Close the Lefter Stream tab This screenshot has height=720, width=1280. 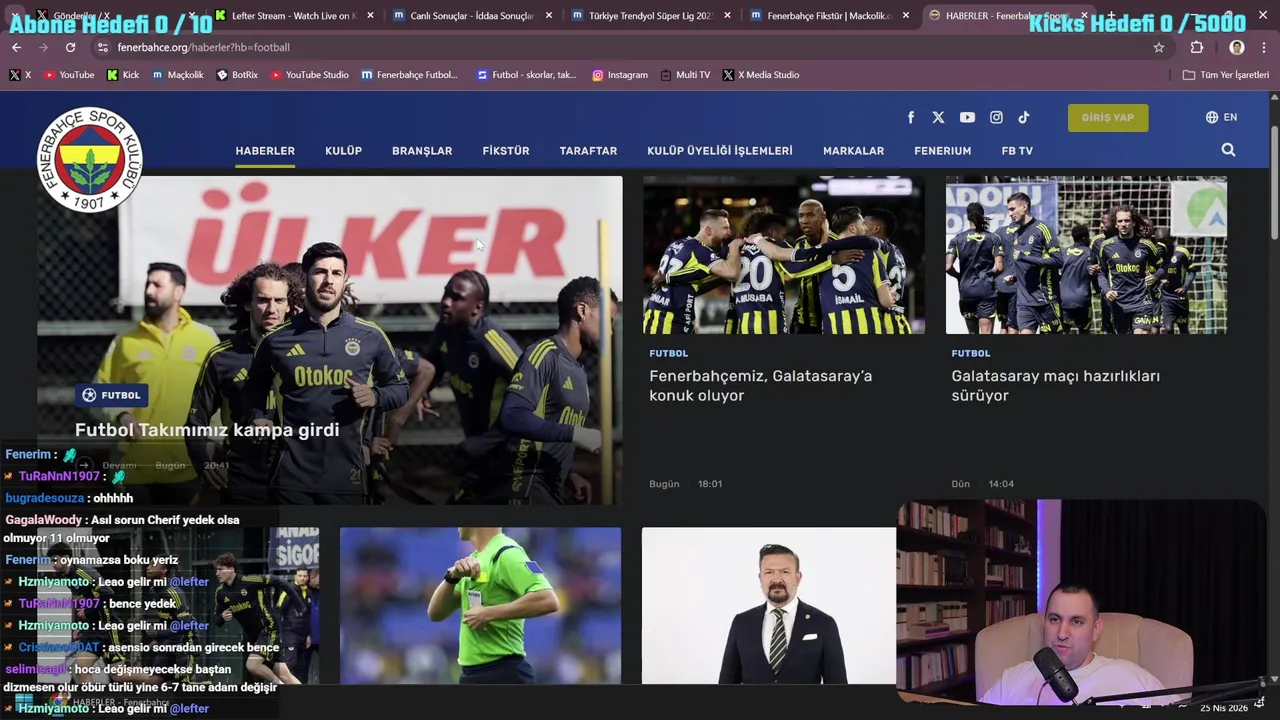(x=370, y=16)
